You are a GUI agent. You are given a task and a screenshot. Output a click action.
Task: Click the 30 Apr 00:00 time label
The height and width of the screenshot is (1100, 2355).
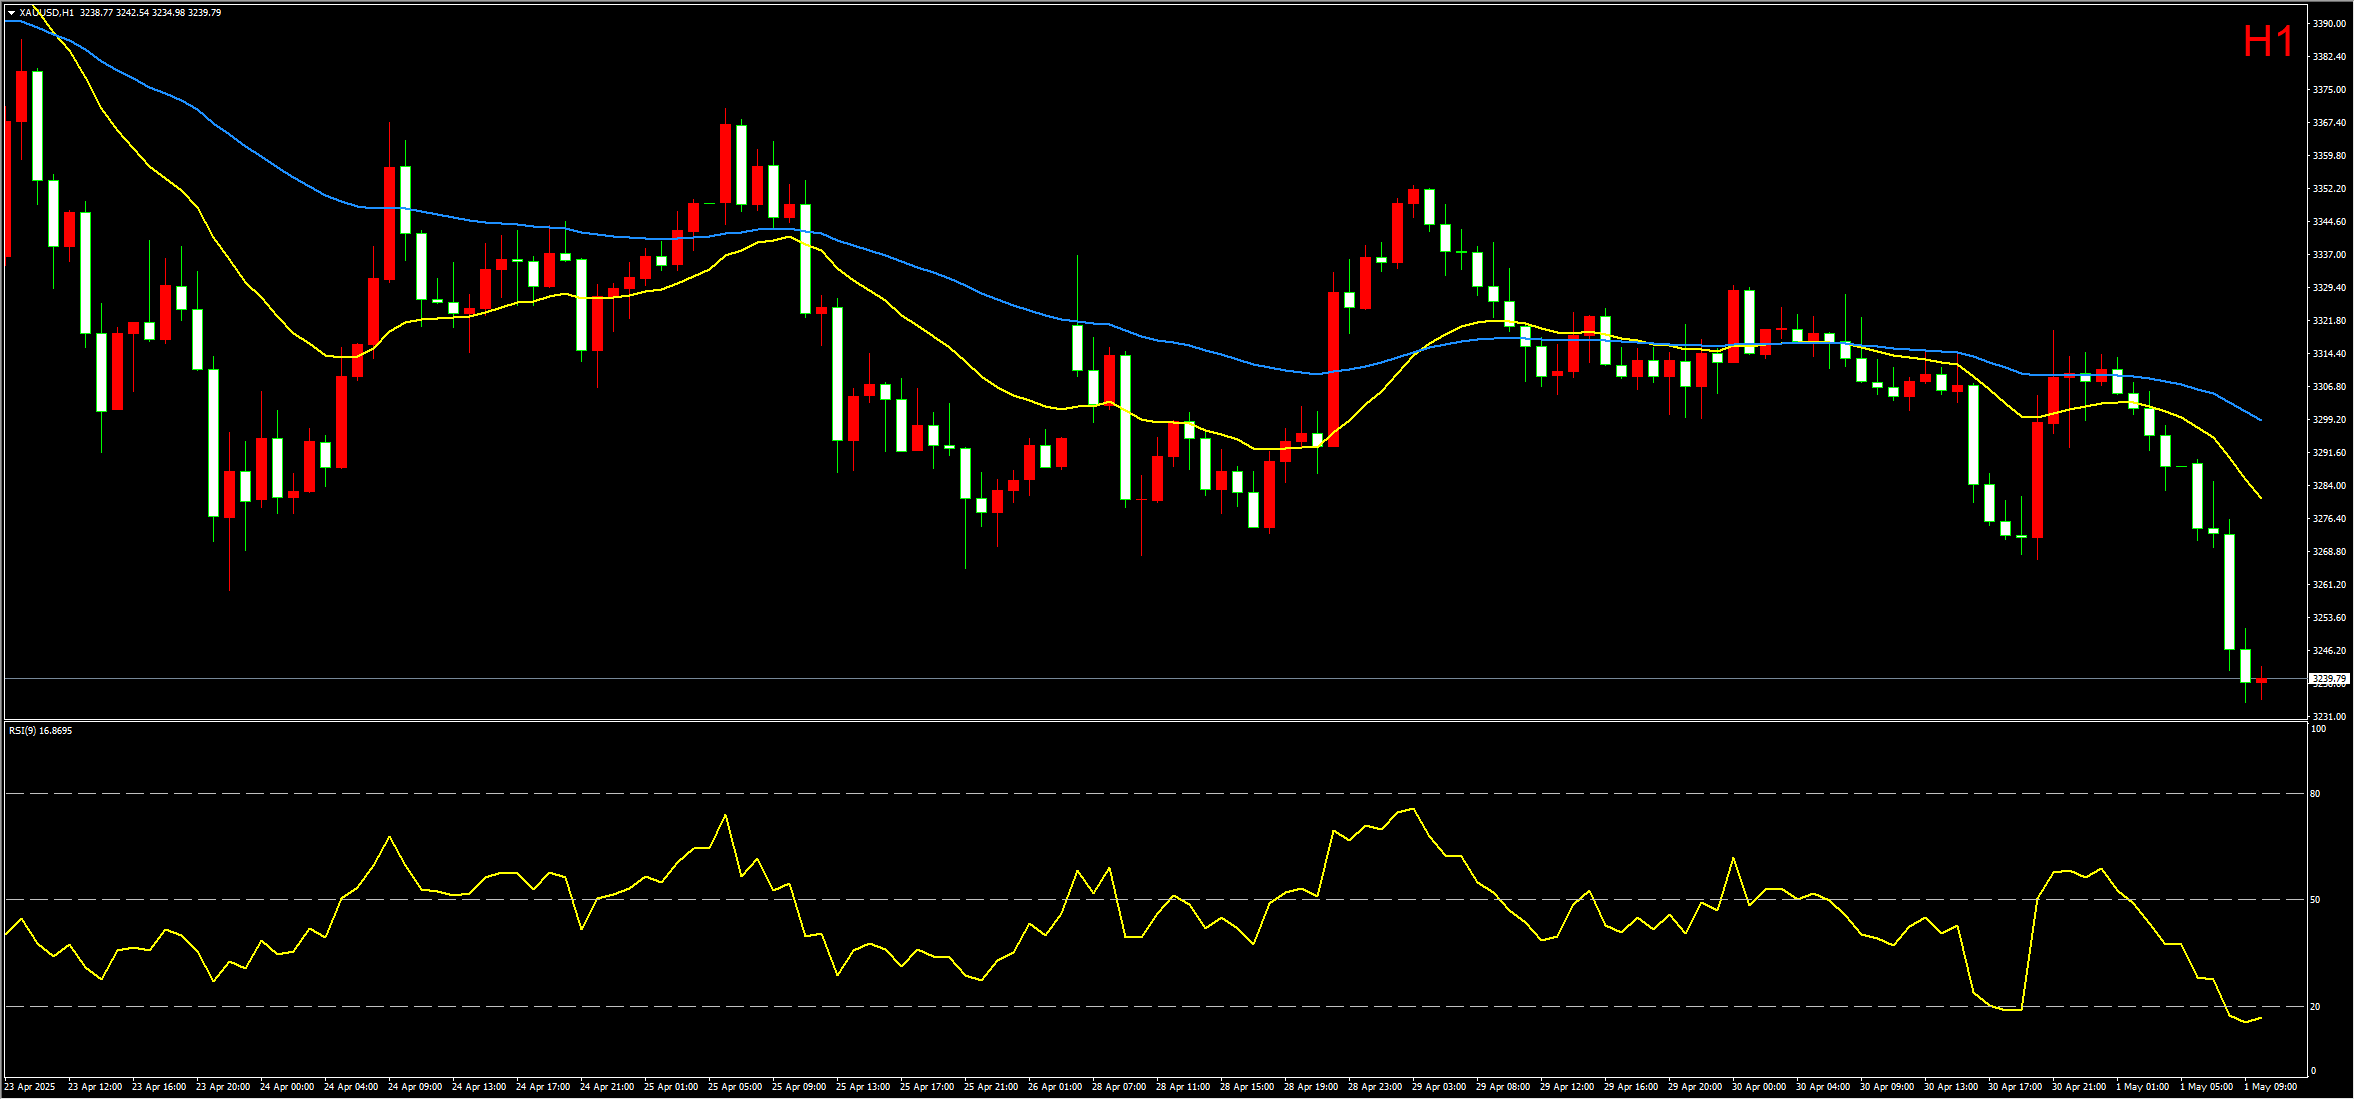pyautogui.click(x=1759, y=1087)
